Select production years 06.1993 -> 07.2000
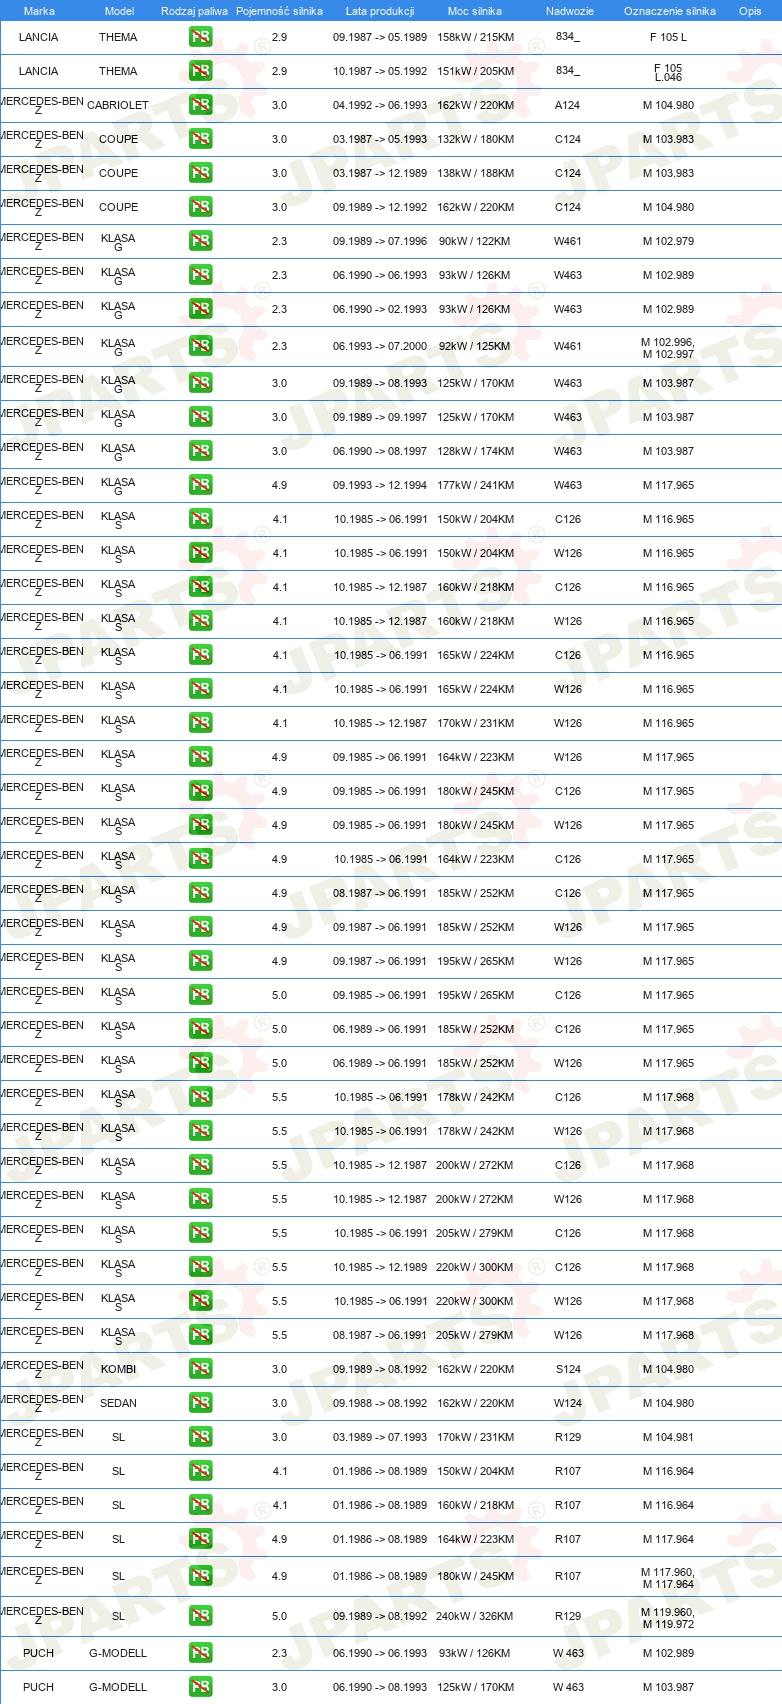The image size is (782, 1704). (380, 346)
